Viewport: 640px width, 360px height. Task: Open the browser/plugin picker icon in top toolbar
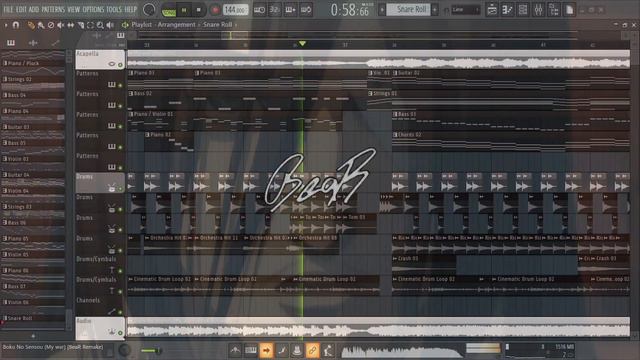pos(554,10)
